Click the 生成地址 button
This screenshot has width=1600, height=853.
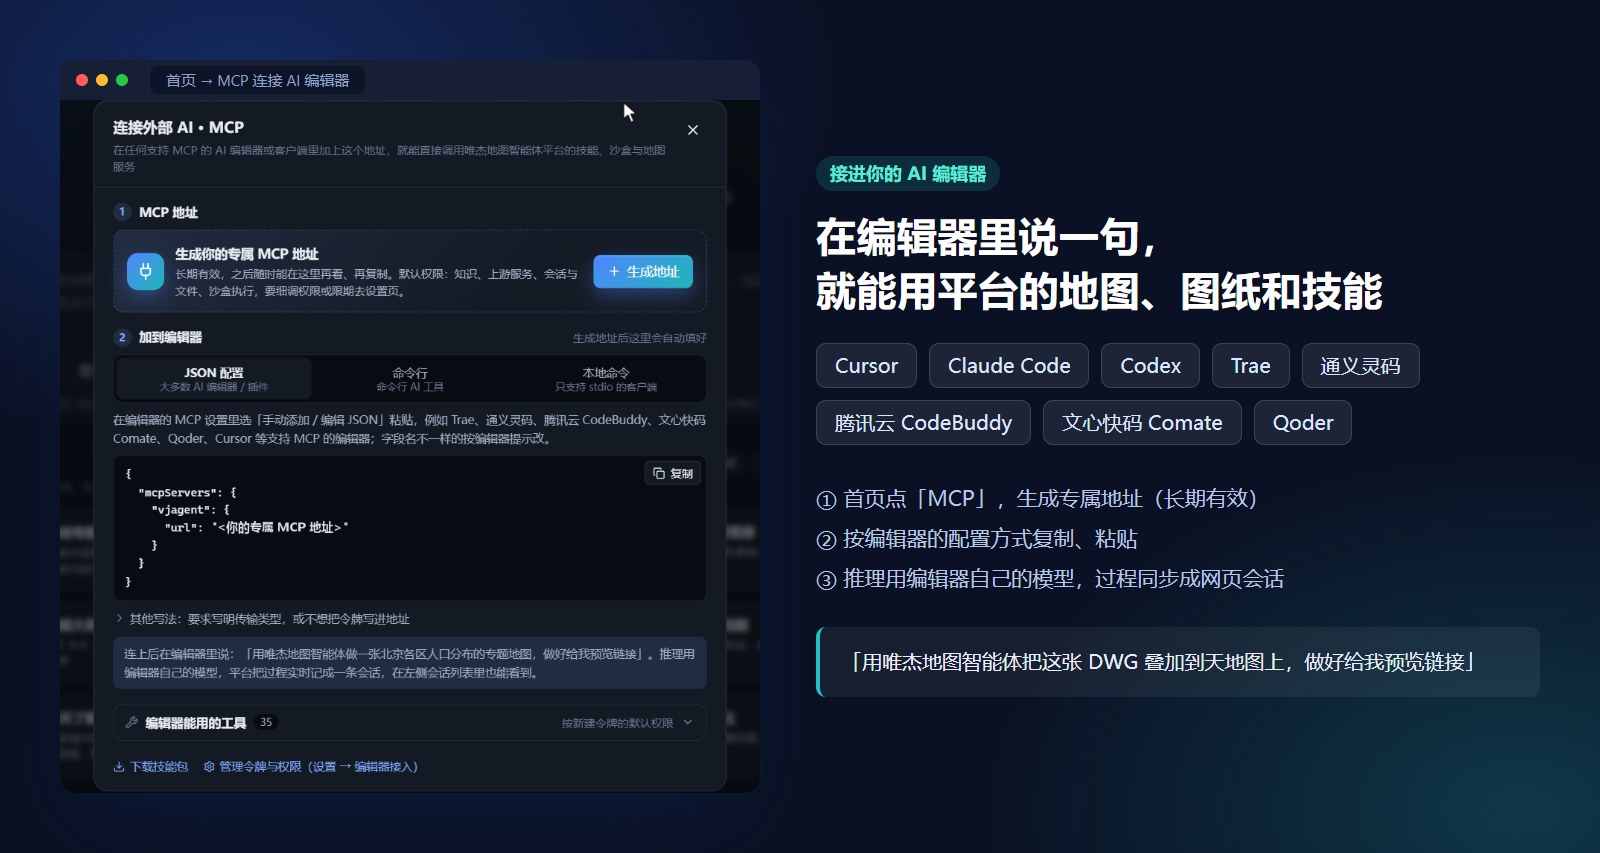point(643,272)
